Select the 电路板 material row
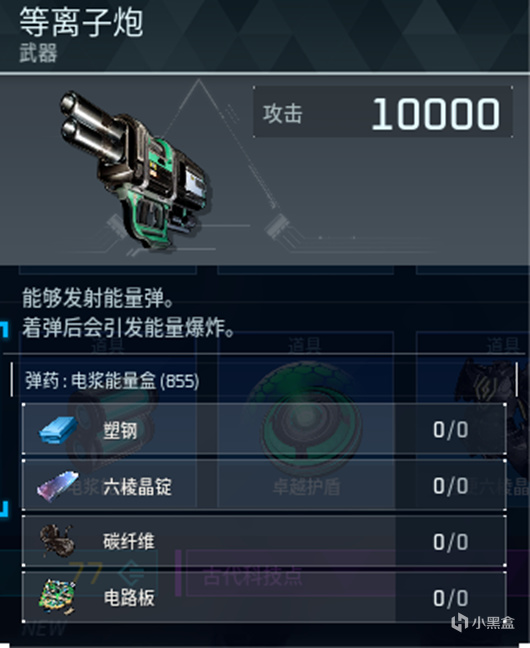Screen dimensions: 530x648 264,597
